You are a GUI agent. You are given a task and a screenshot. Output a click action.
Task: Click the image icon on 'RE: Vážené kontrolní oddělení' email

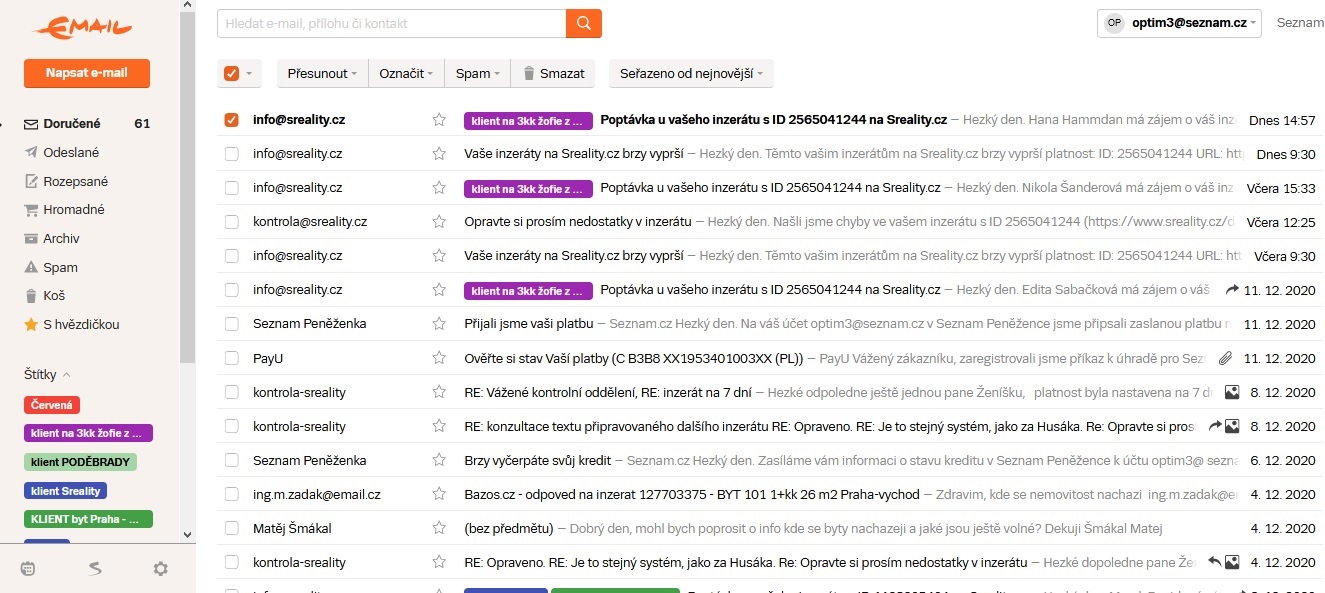1233,392
